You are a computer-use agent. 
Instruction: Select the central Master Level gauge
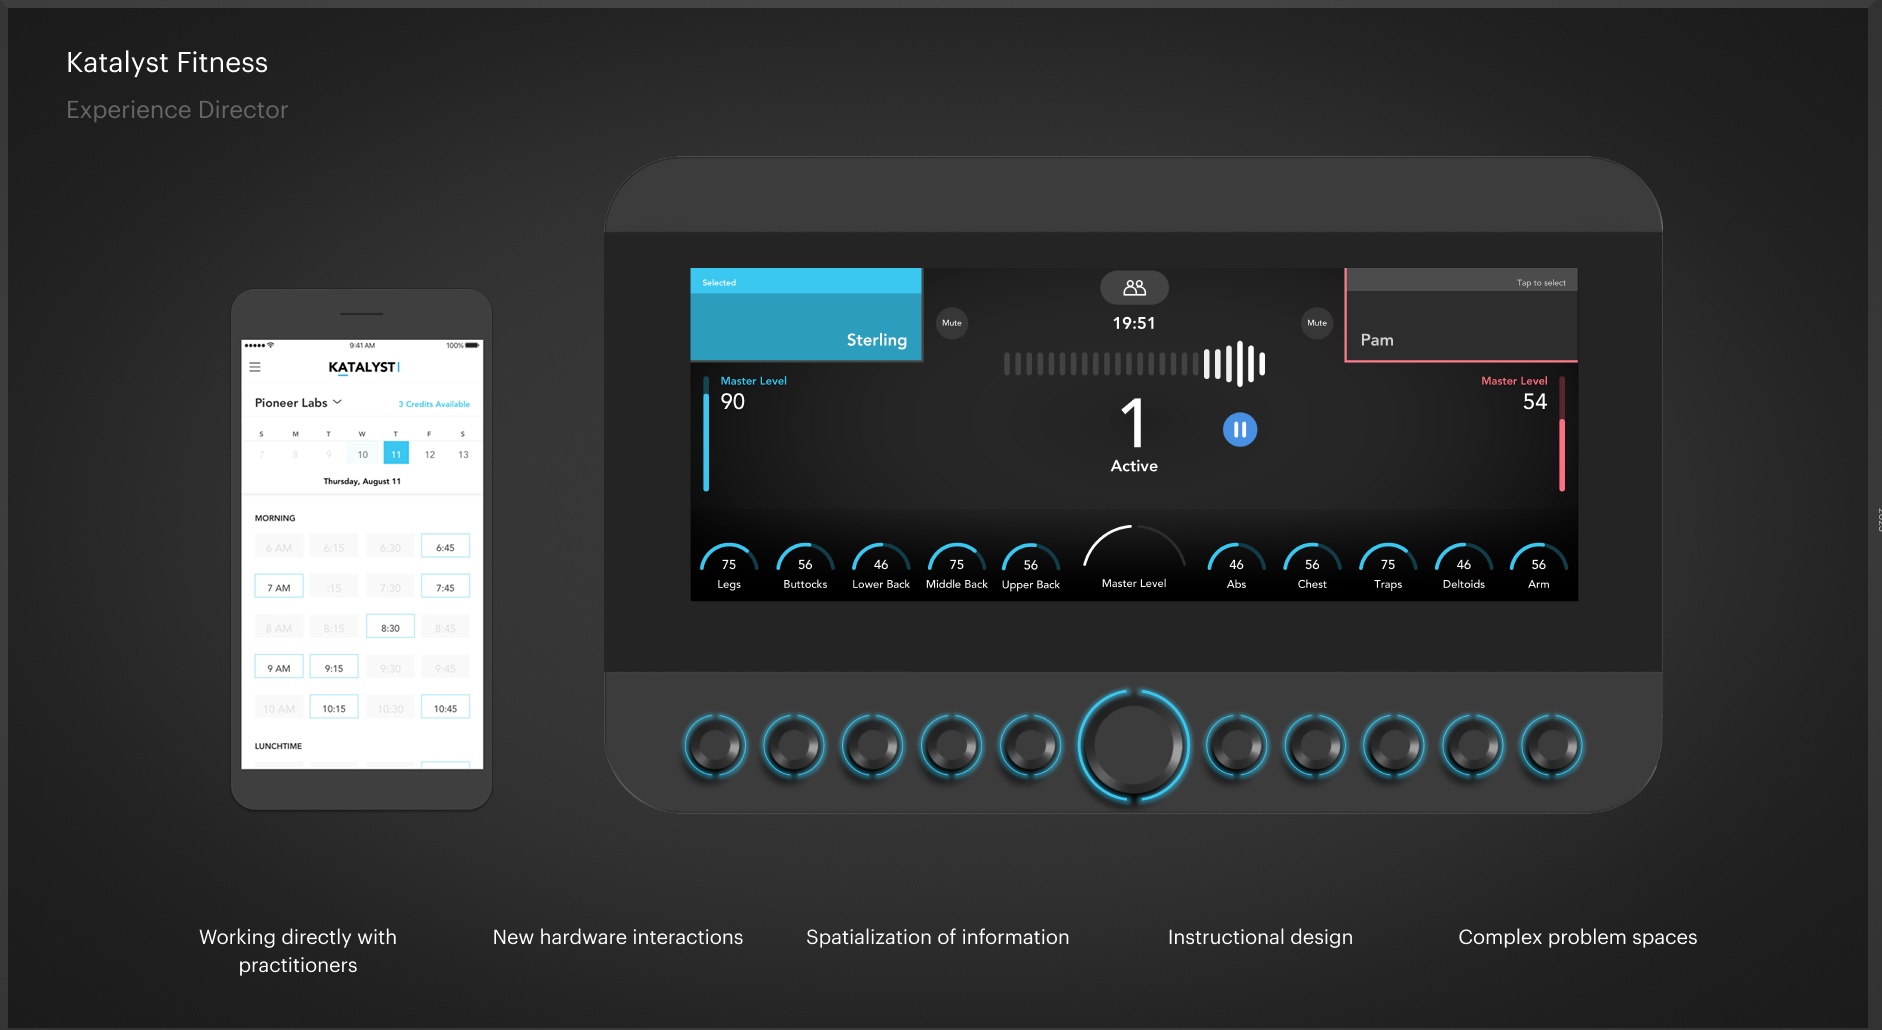click(1134, 558)
